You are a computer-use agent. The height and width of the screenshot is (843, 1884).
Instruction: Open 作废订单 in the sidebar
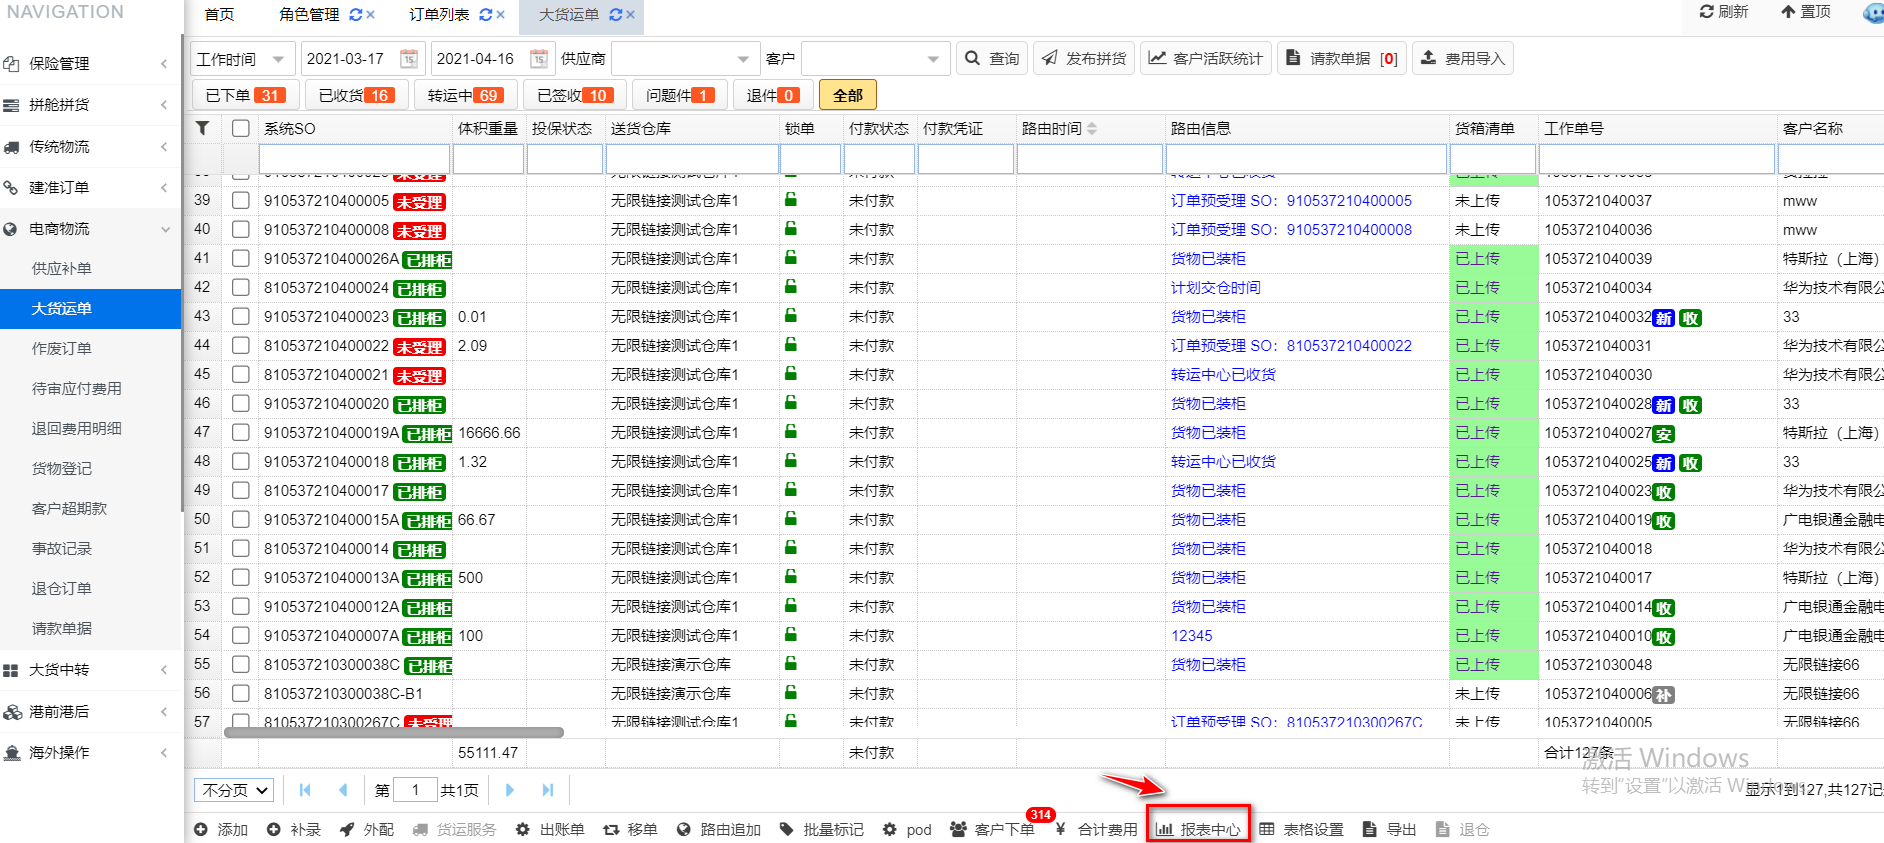pos(62,348)
